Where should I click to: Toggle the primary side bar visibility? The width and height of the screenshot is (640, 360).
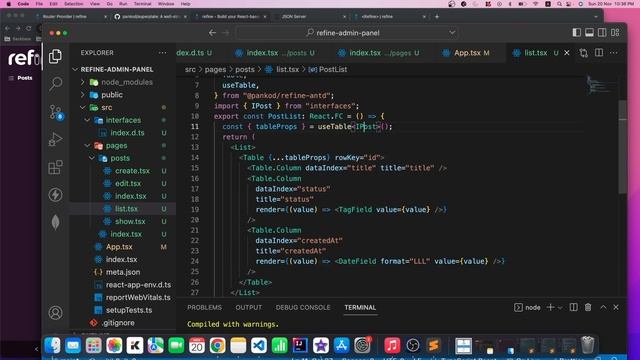[x=576, y=33]
